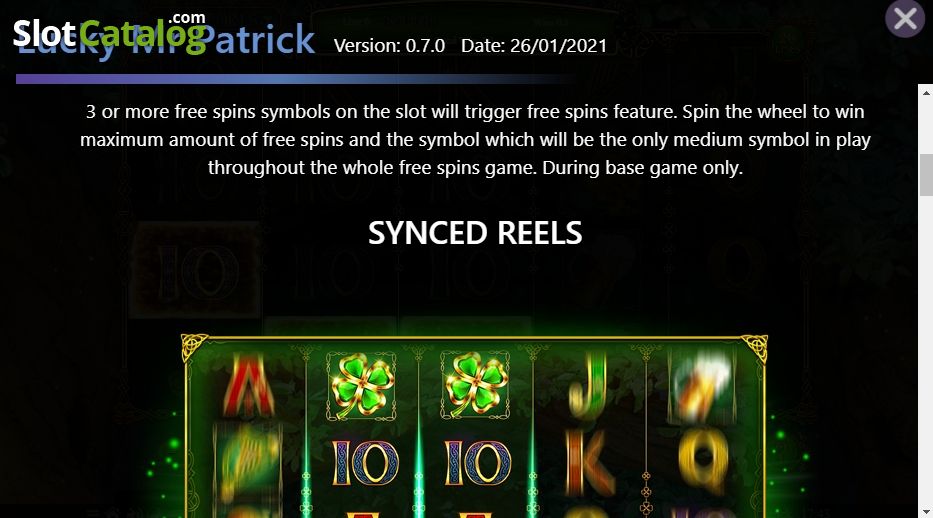The image size is (933, 518).
Task: Click the scrollbar up arrow
Action: [926, 93]
